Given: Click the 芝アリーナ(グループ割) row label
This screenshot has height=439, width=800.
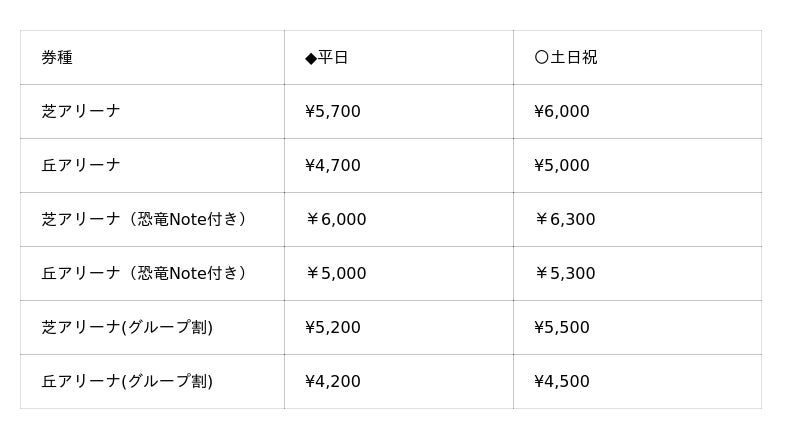Looking at the screenshot, I should click(127, 328).
